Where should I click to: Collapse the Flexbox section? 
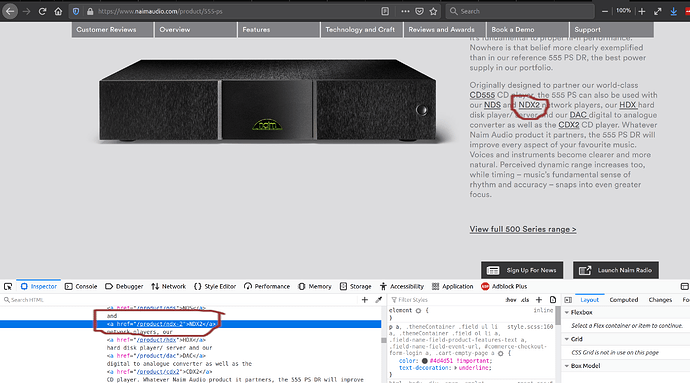click(x=567, y=313)
